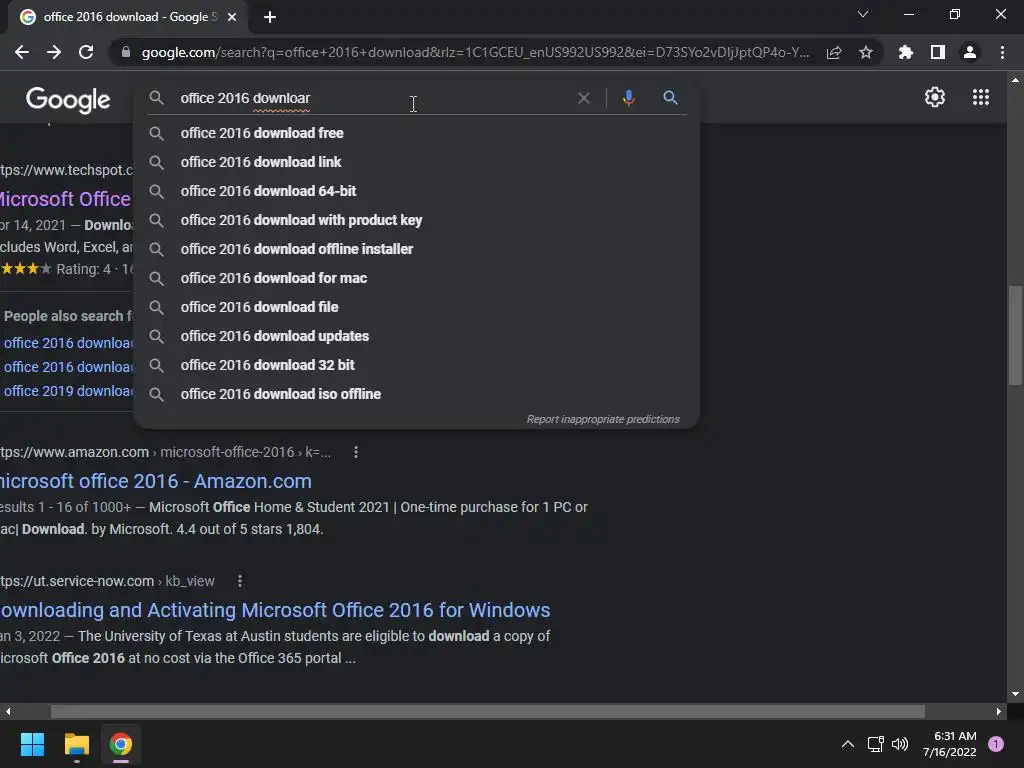The height and width of the screenshot is (768, 1024).
Task: Open the Windows Start menu
Action: pos(32,744)
